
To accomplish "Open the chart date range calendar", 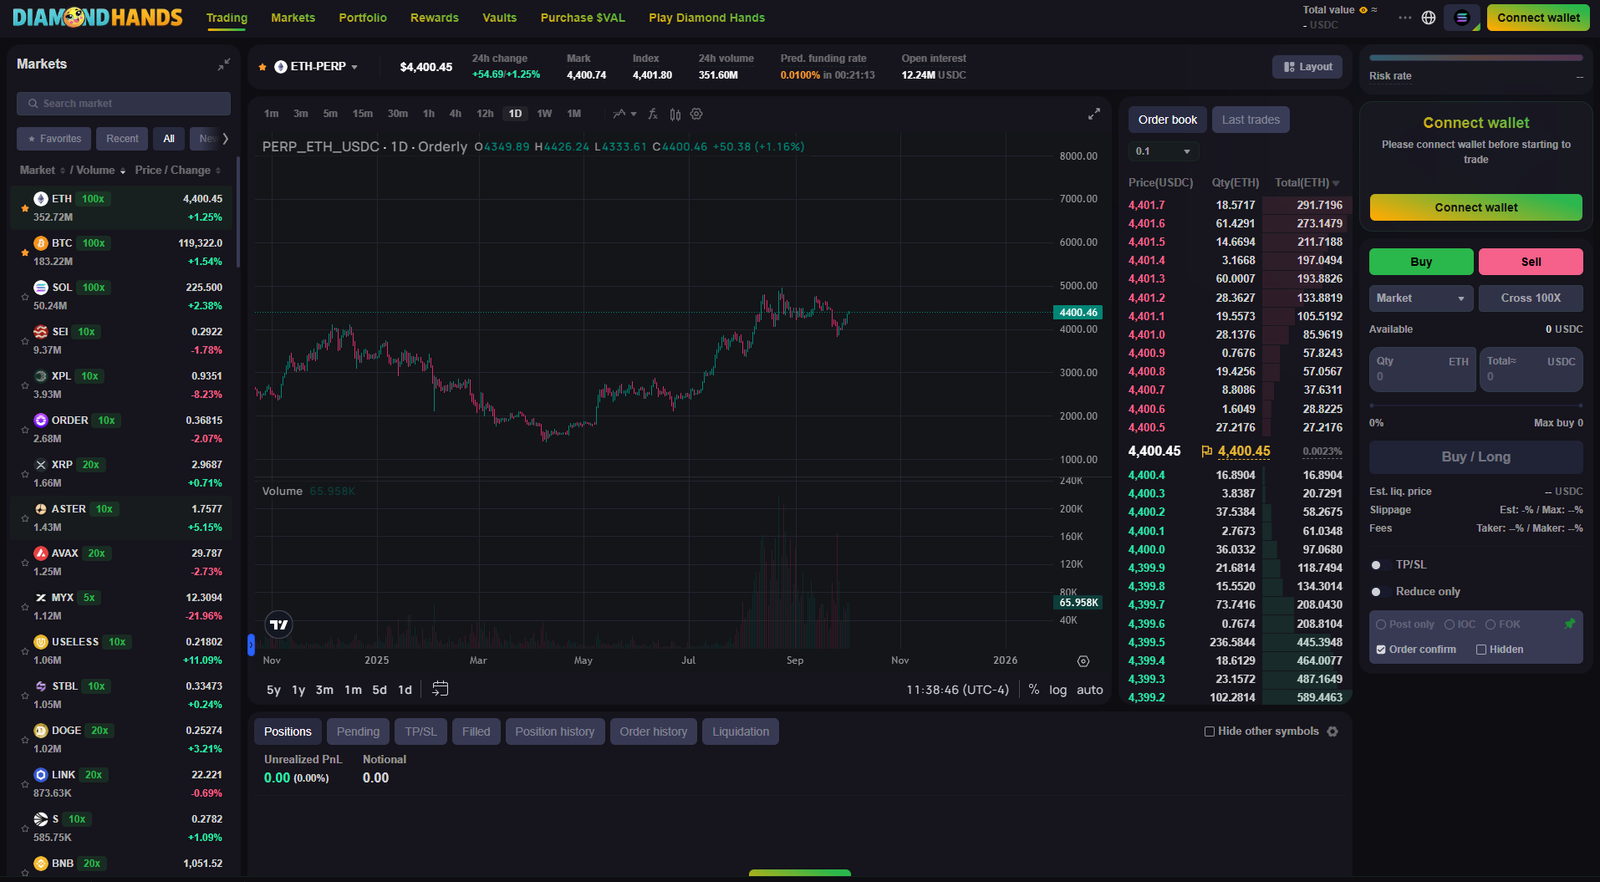I will tap(440, 689).
